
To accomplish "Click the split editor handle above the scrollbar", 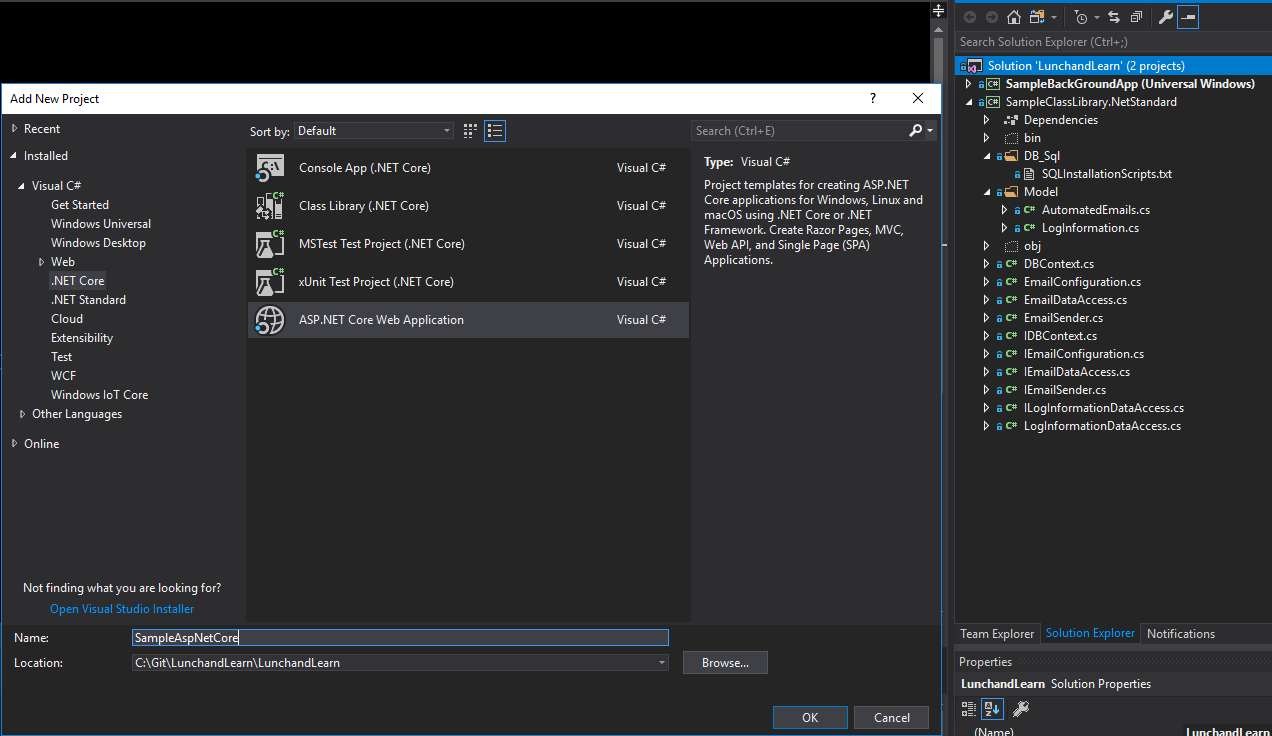I will [938, 10].
